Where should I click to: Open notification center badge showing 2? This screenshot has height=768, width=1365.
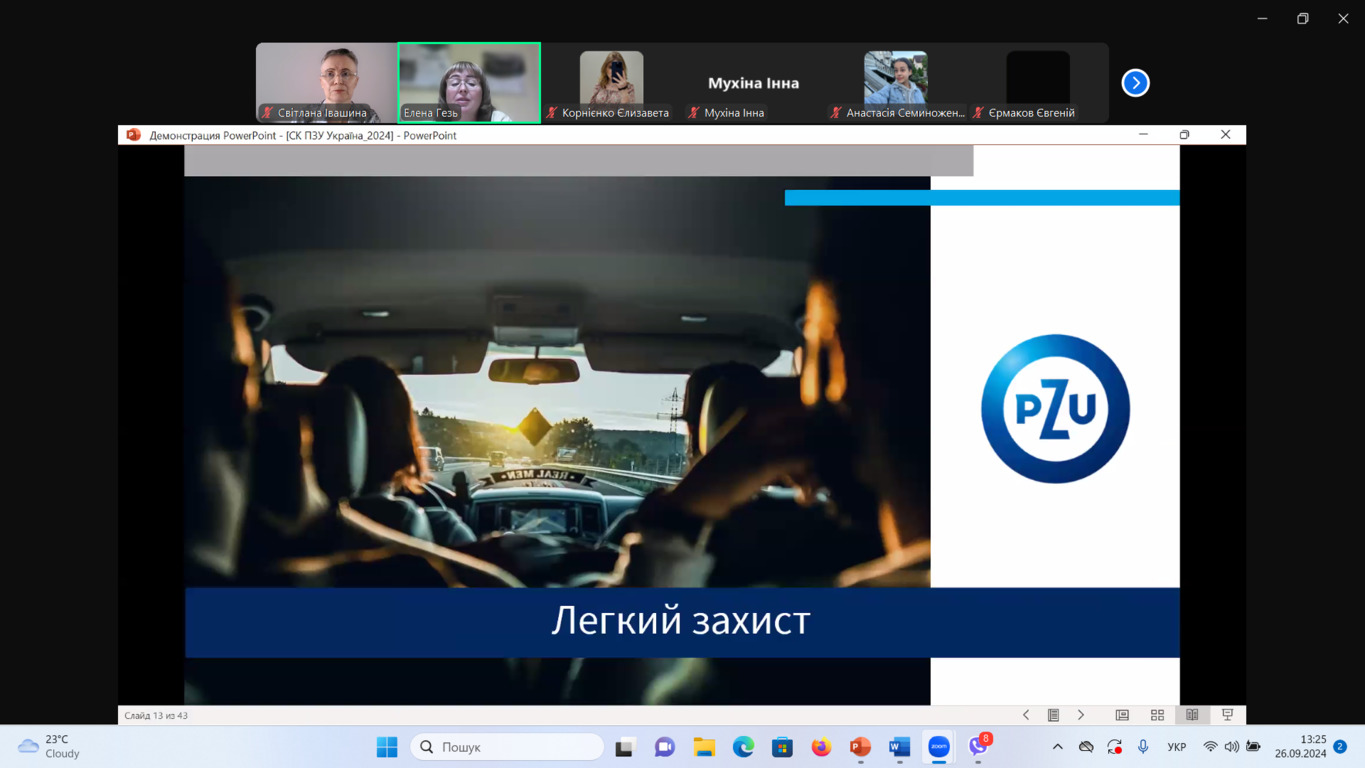pos(1340,747)
